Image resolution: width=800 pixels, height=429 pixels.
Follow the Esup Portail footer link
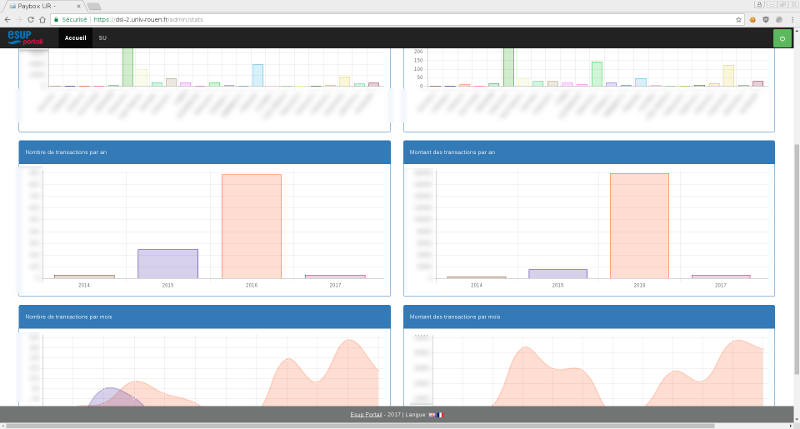pyautogui.click(x=366, y=414)
